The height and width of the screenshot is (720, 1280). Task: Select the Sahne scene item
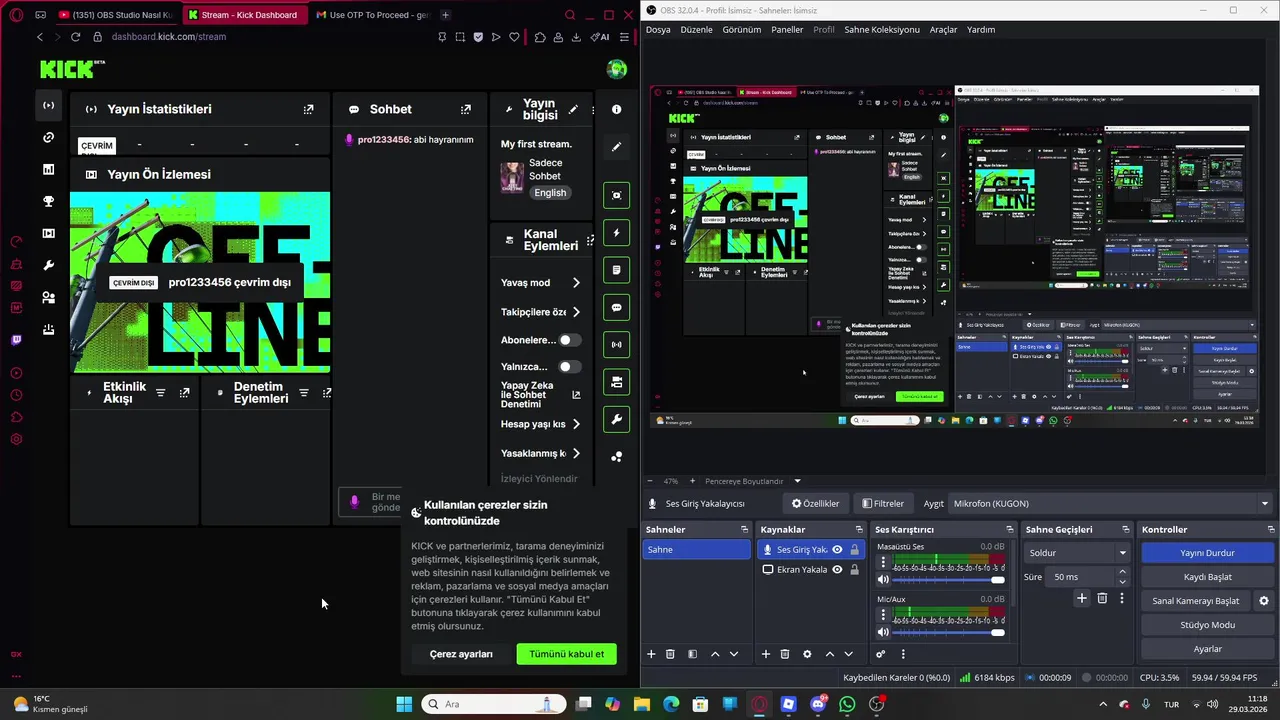pos(696,549)
